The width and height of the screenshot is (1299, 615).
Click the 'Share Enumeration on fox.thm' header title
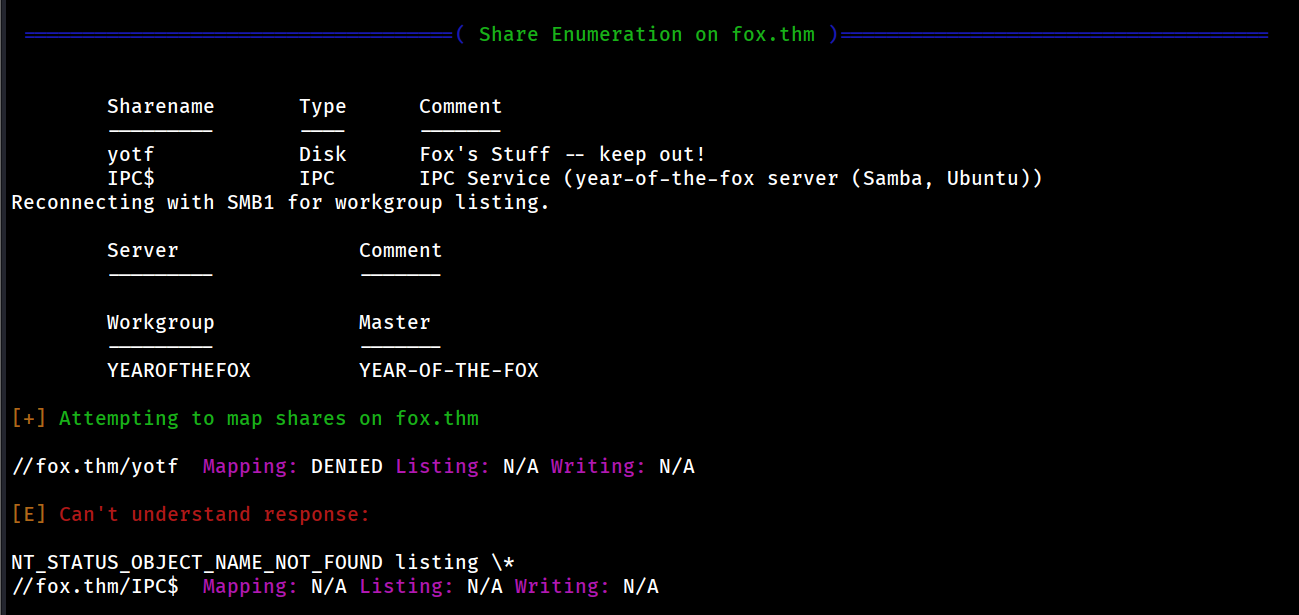[646, 35]
